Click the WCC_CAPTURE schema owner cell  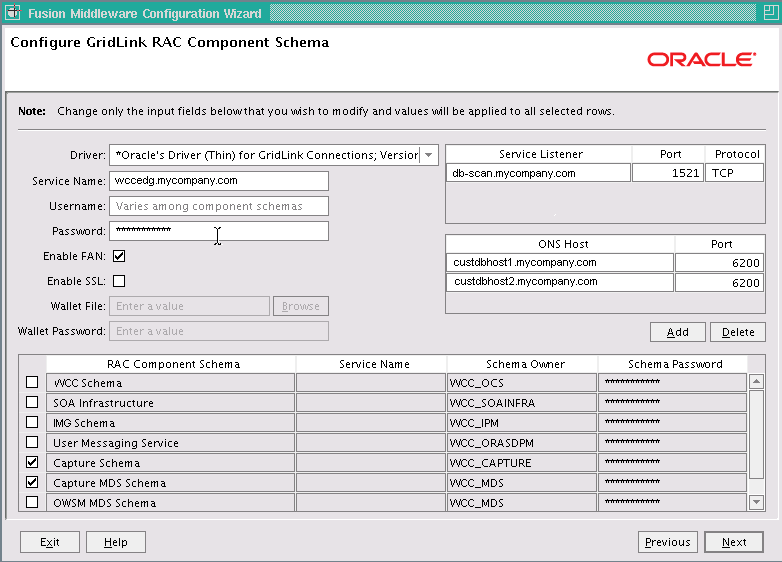pyautogui.click(x=522, y=463)
